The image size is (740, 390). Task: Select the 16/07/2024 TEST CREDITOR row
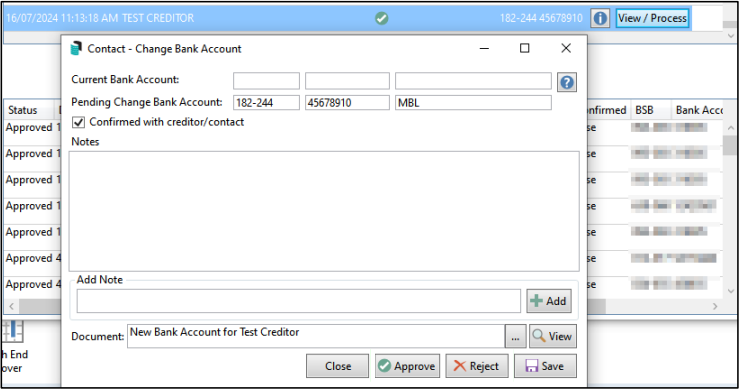pos(348,18)
